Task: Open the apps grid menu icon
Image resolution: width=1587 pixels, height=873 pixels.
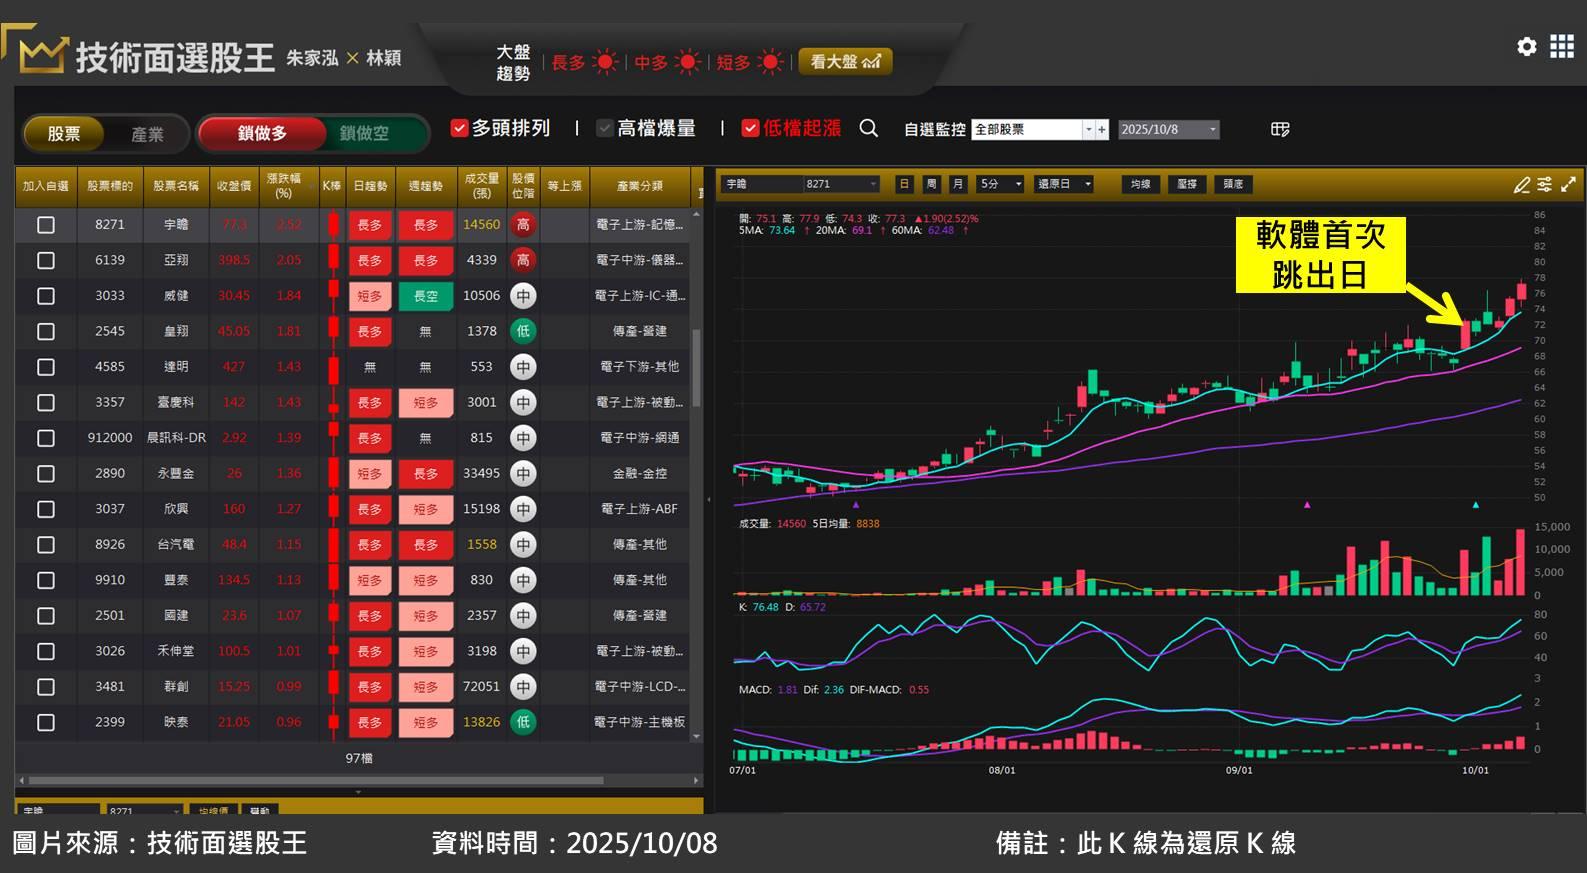Action: click(1562, 47)
